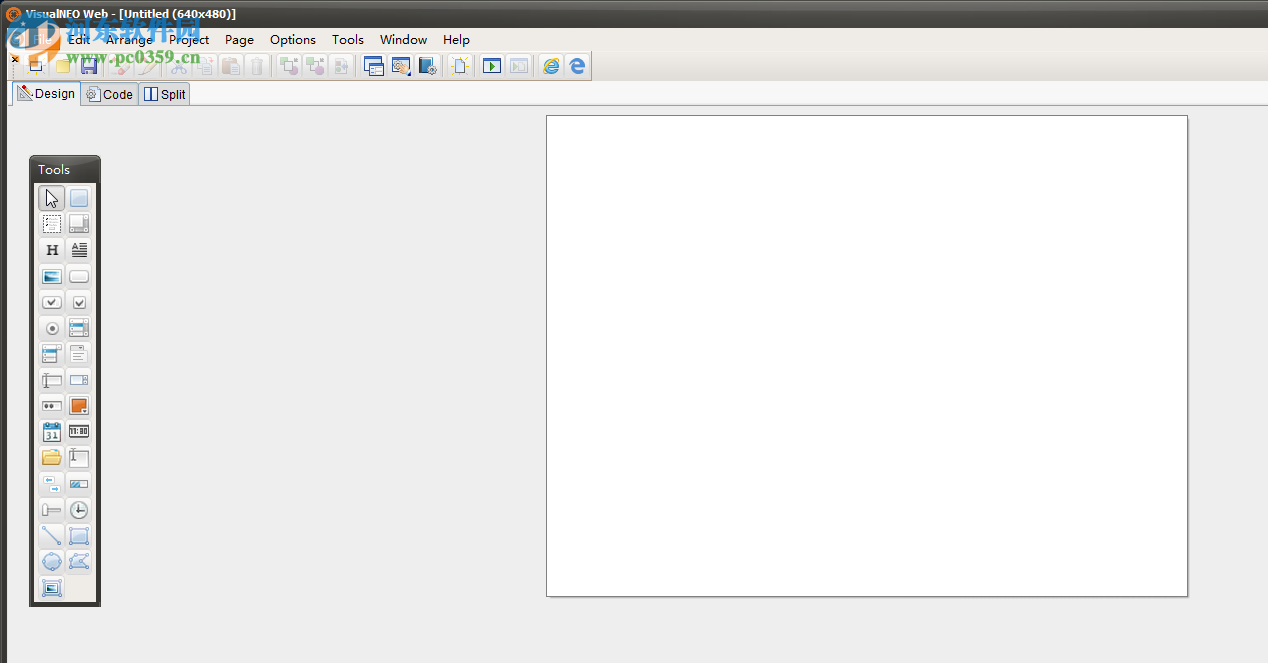The image size is (1268, 663).
Task: Switch to the Code tab
Action: (109, 94)
